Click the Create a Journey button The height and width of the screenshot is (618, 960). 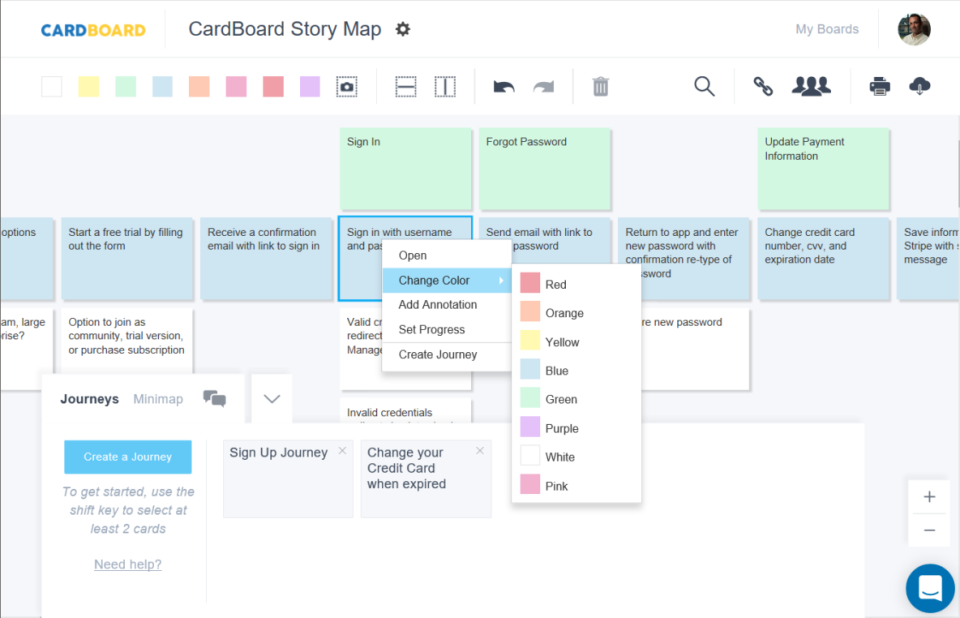(x=127, y=456)
